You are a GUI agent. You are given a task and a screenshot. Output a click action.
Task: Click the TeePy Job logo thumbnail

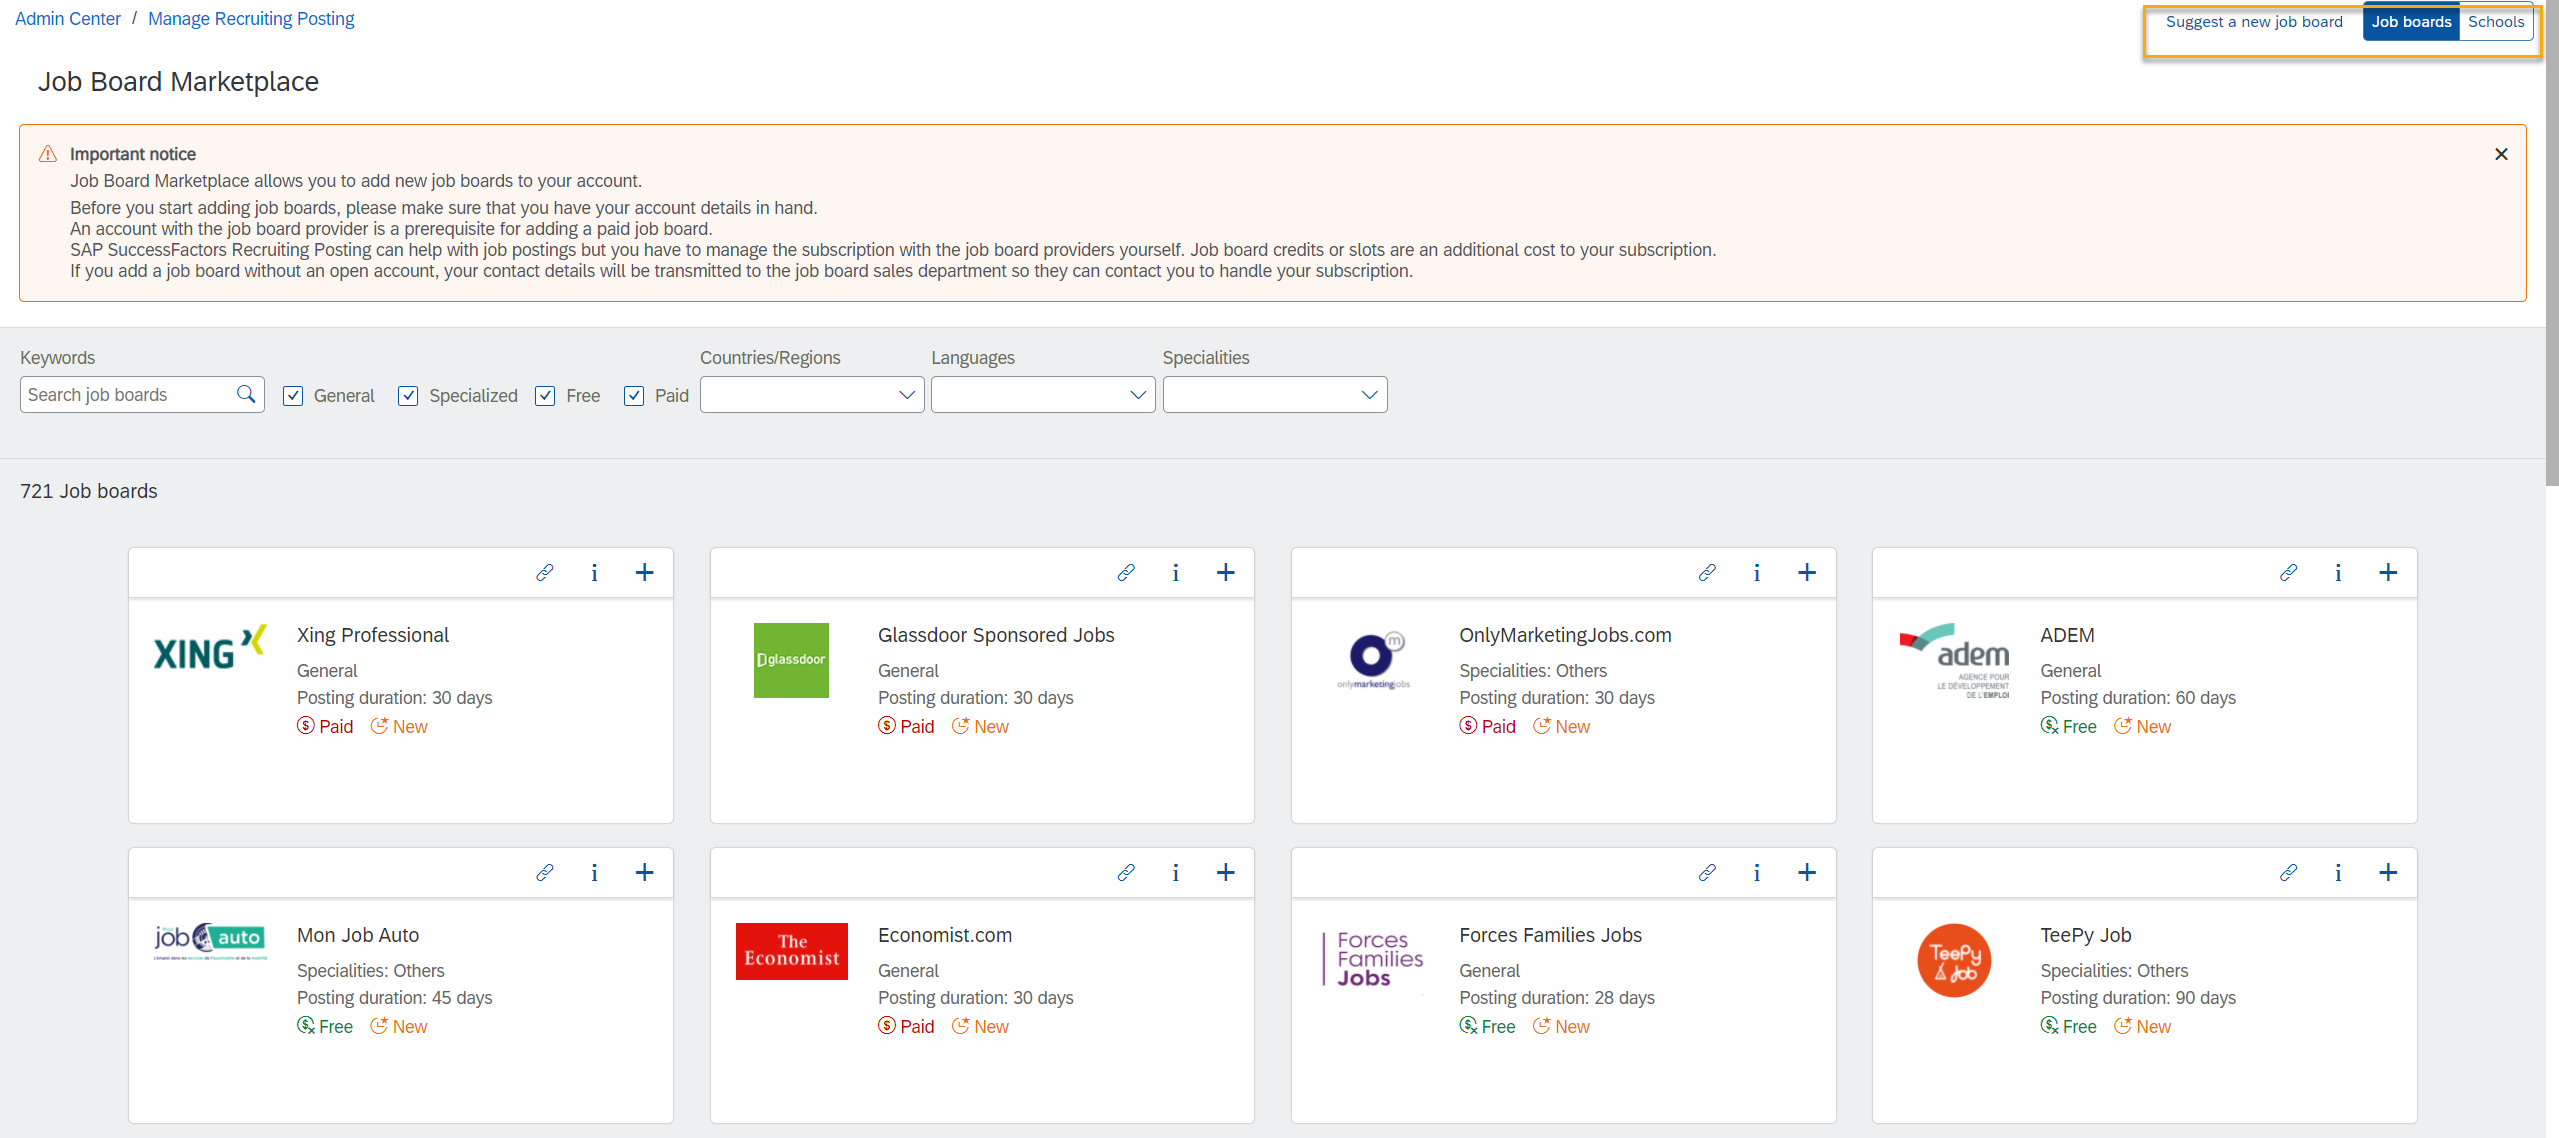(x=1954, y=960)
